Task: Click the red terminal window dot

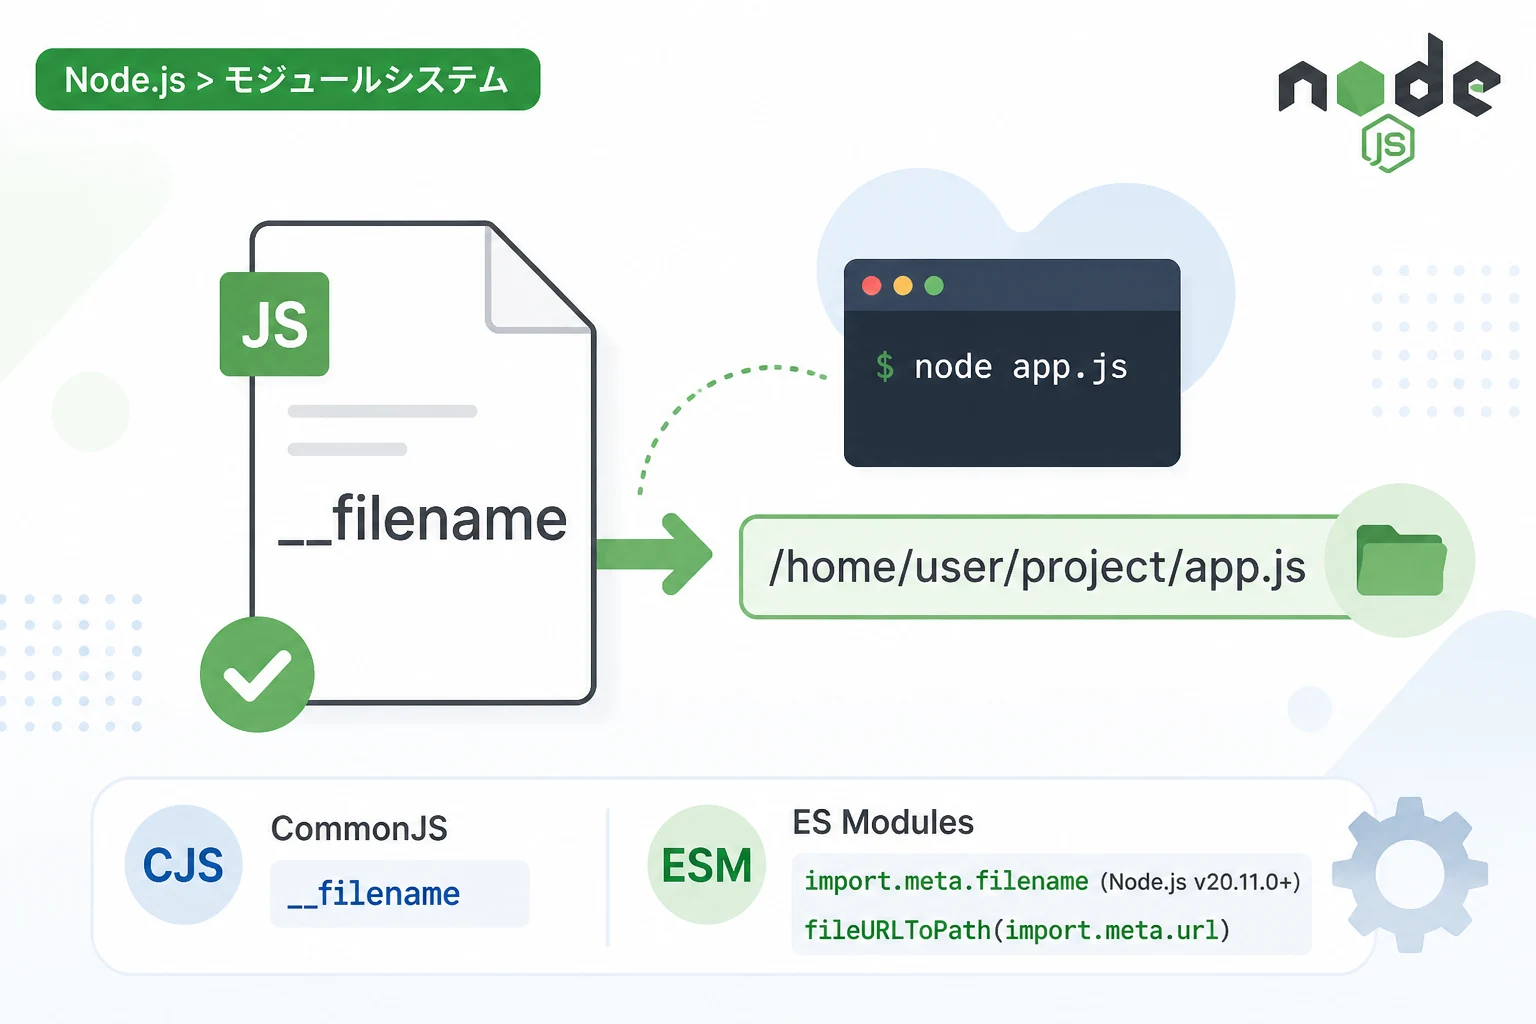Action: pos(872,286)
